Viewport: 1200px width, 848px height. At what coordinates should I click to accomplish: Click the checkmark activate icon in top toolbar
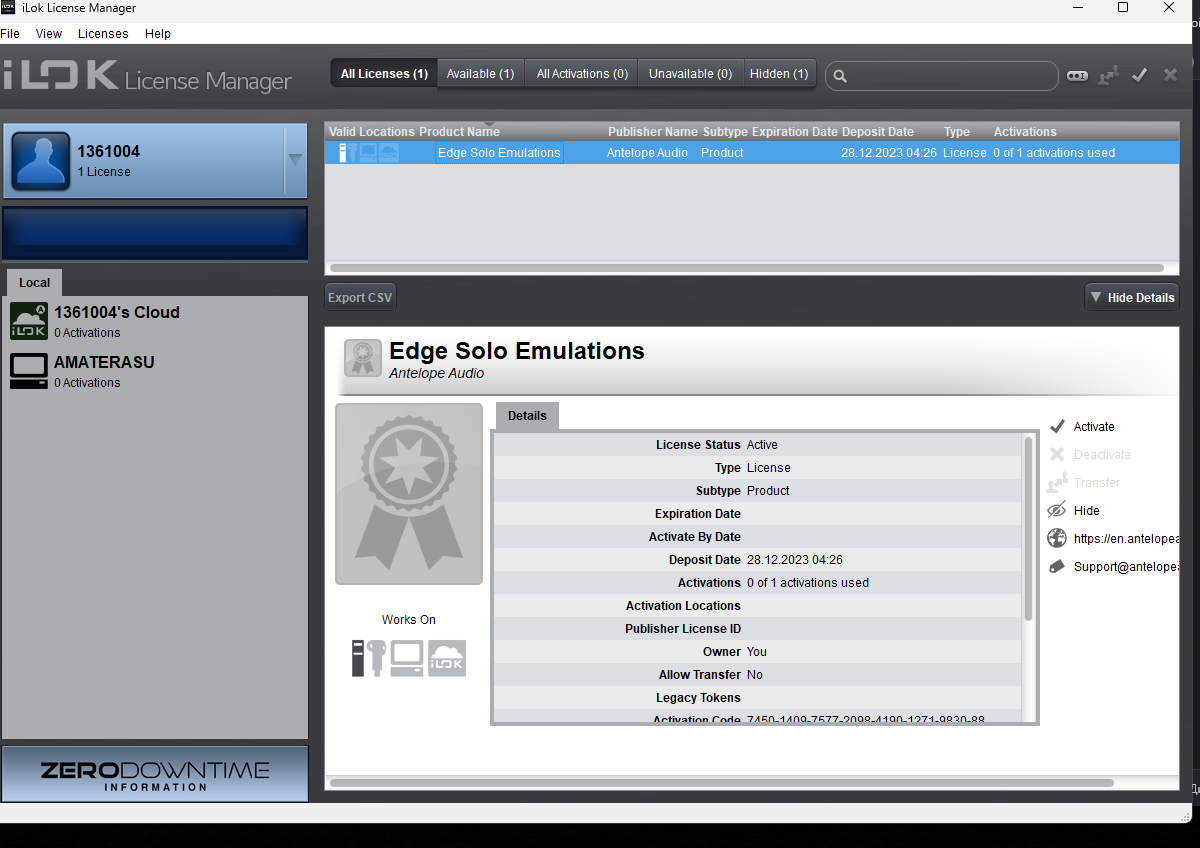coord(1139,75)
